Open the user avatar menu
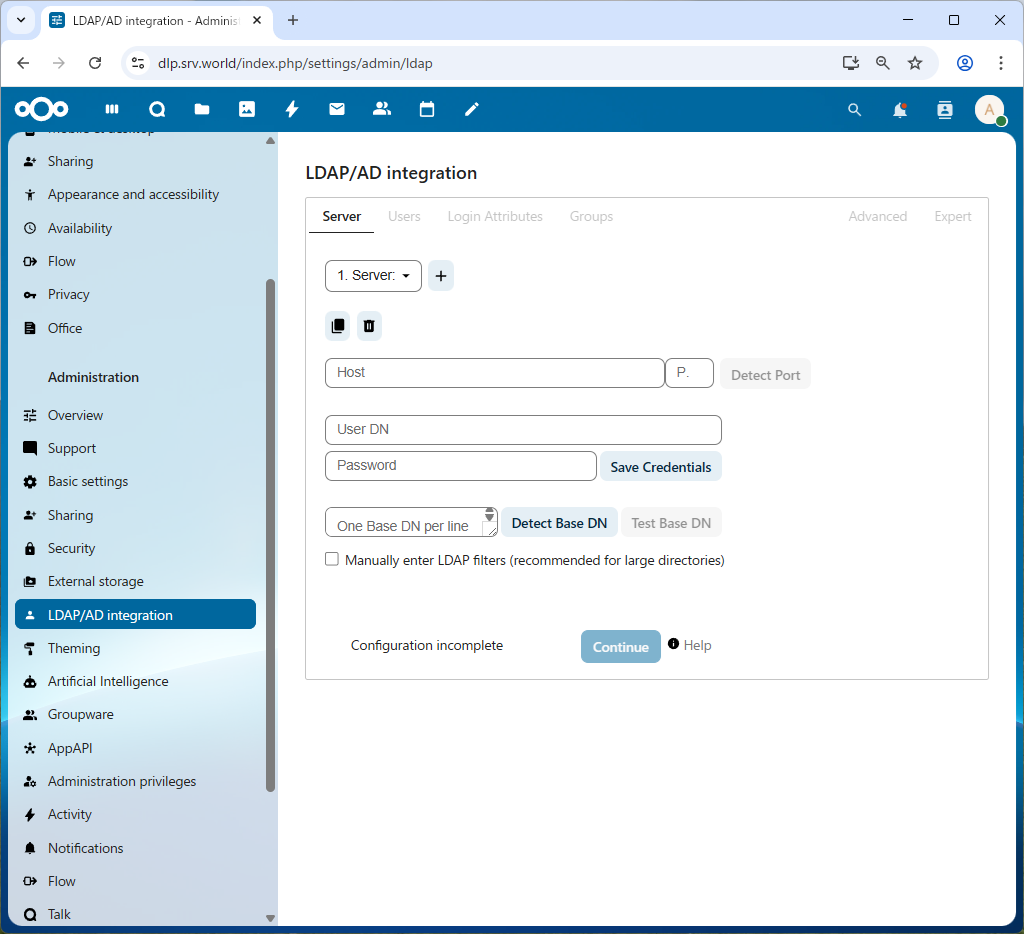The height and width of the screenshot is (934, 1024). [990, 110]
